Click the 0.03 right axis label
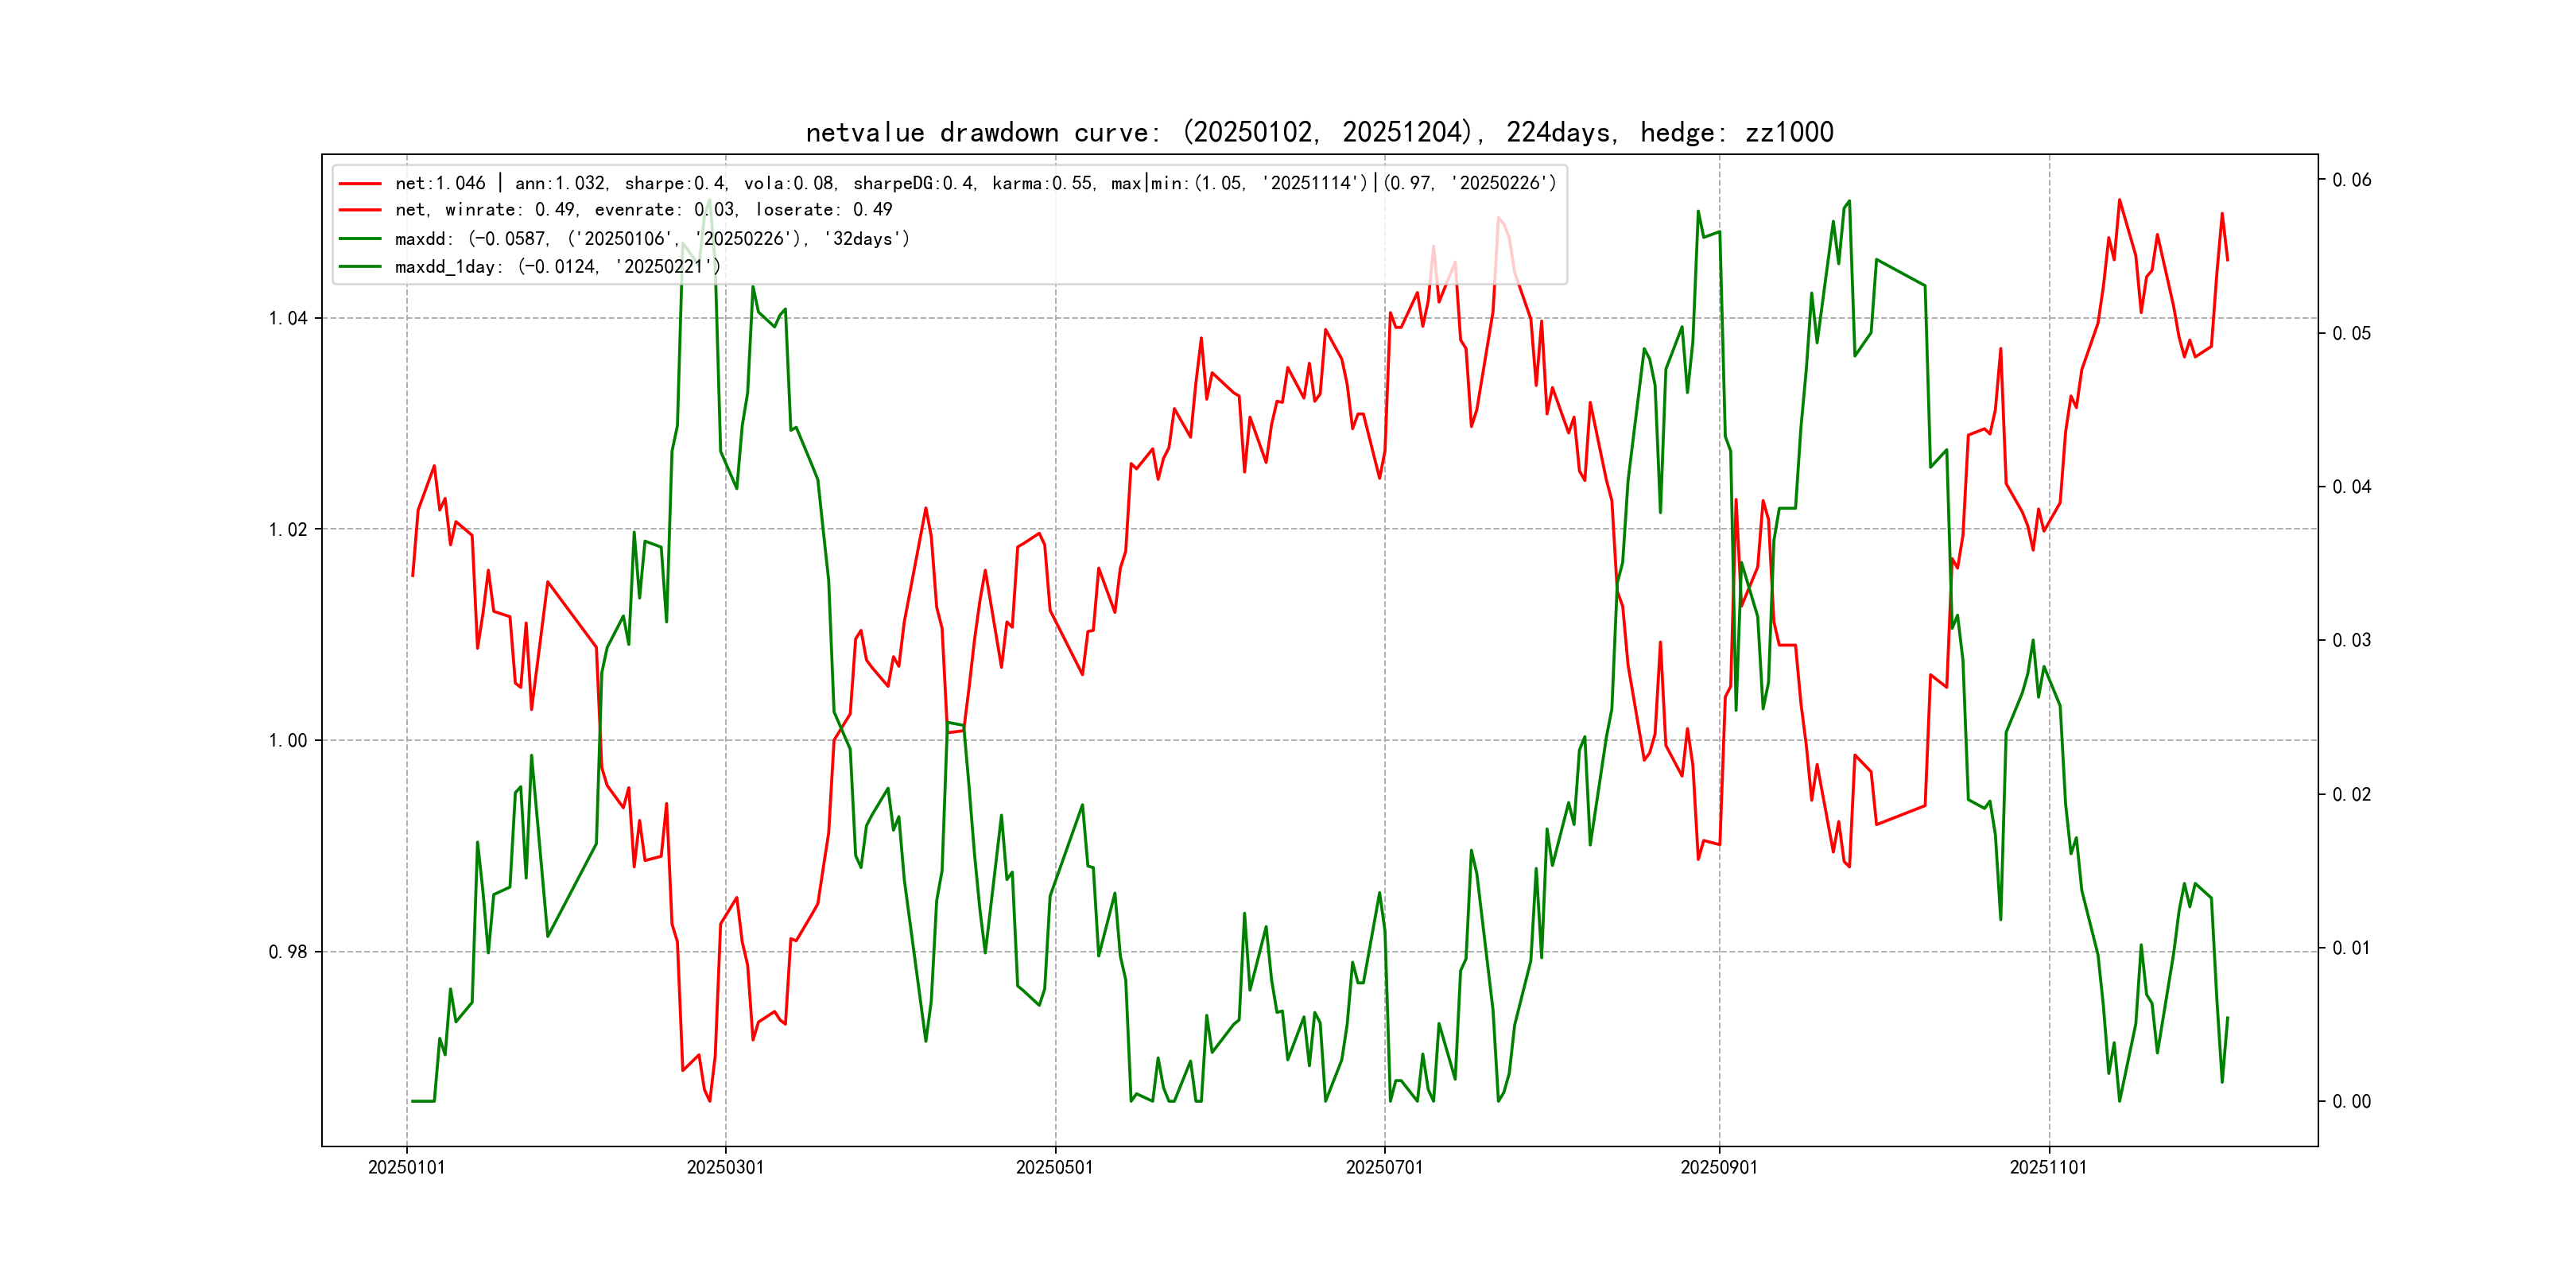This screenshot has height=1288, width=2576. coord(2351,640)
